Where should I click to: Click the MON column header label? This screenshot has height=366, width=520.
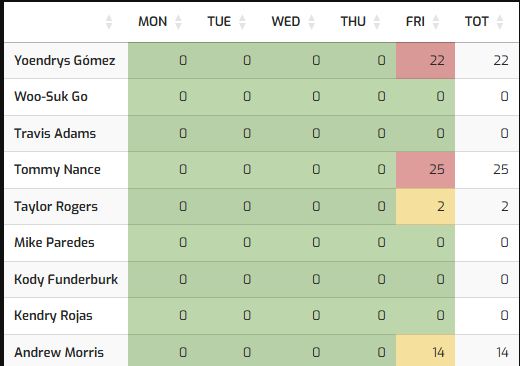(x=153, y=22)
